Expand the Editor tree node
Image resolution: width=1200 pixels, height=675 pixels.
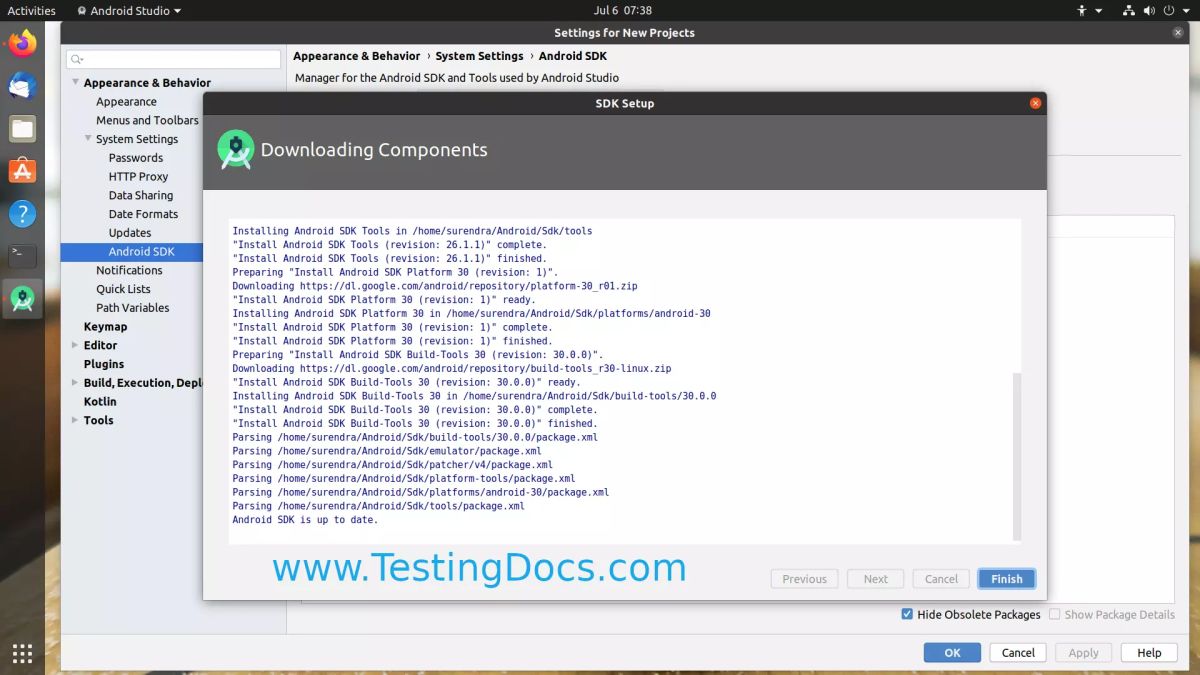[x=75, y=345]
